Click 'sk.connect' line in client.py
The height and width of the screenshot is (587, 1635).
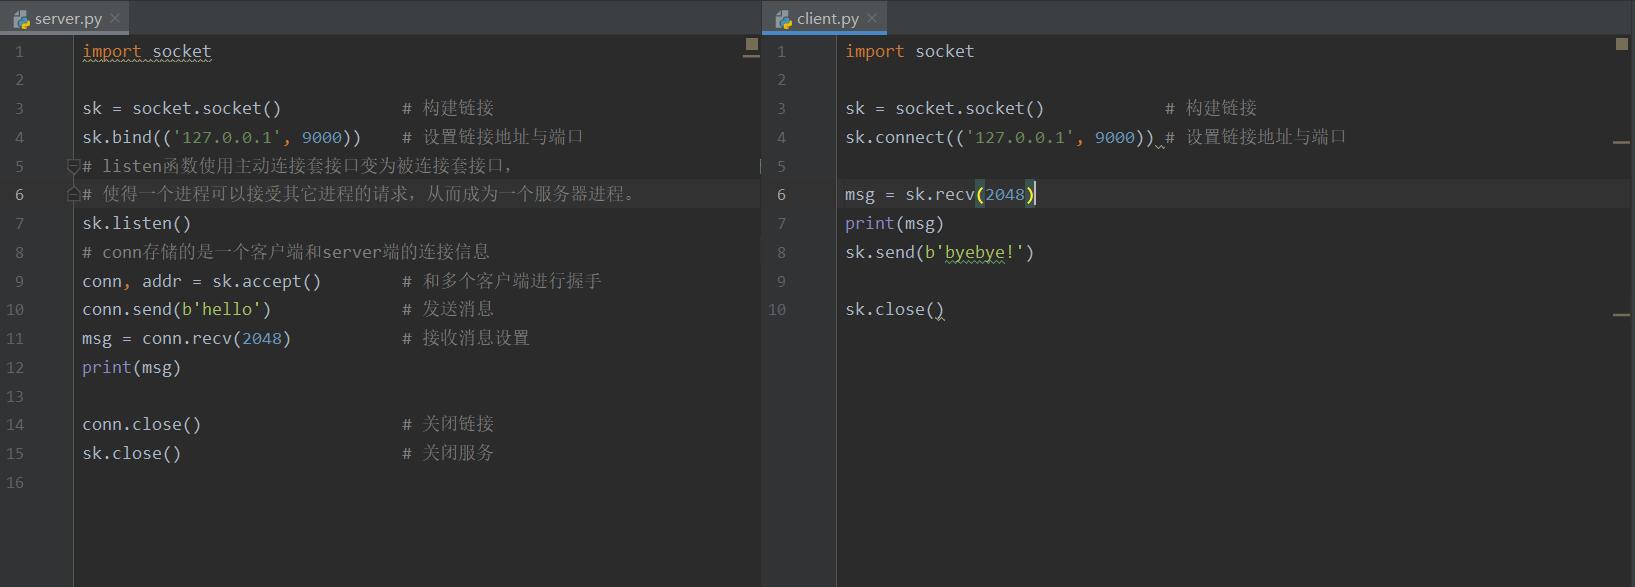[999, 137]
